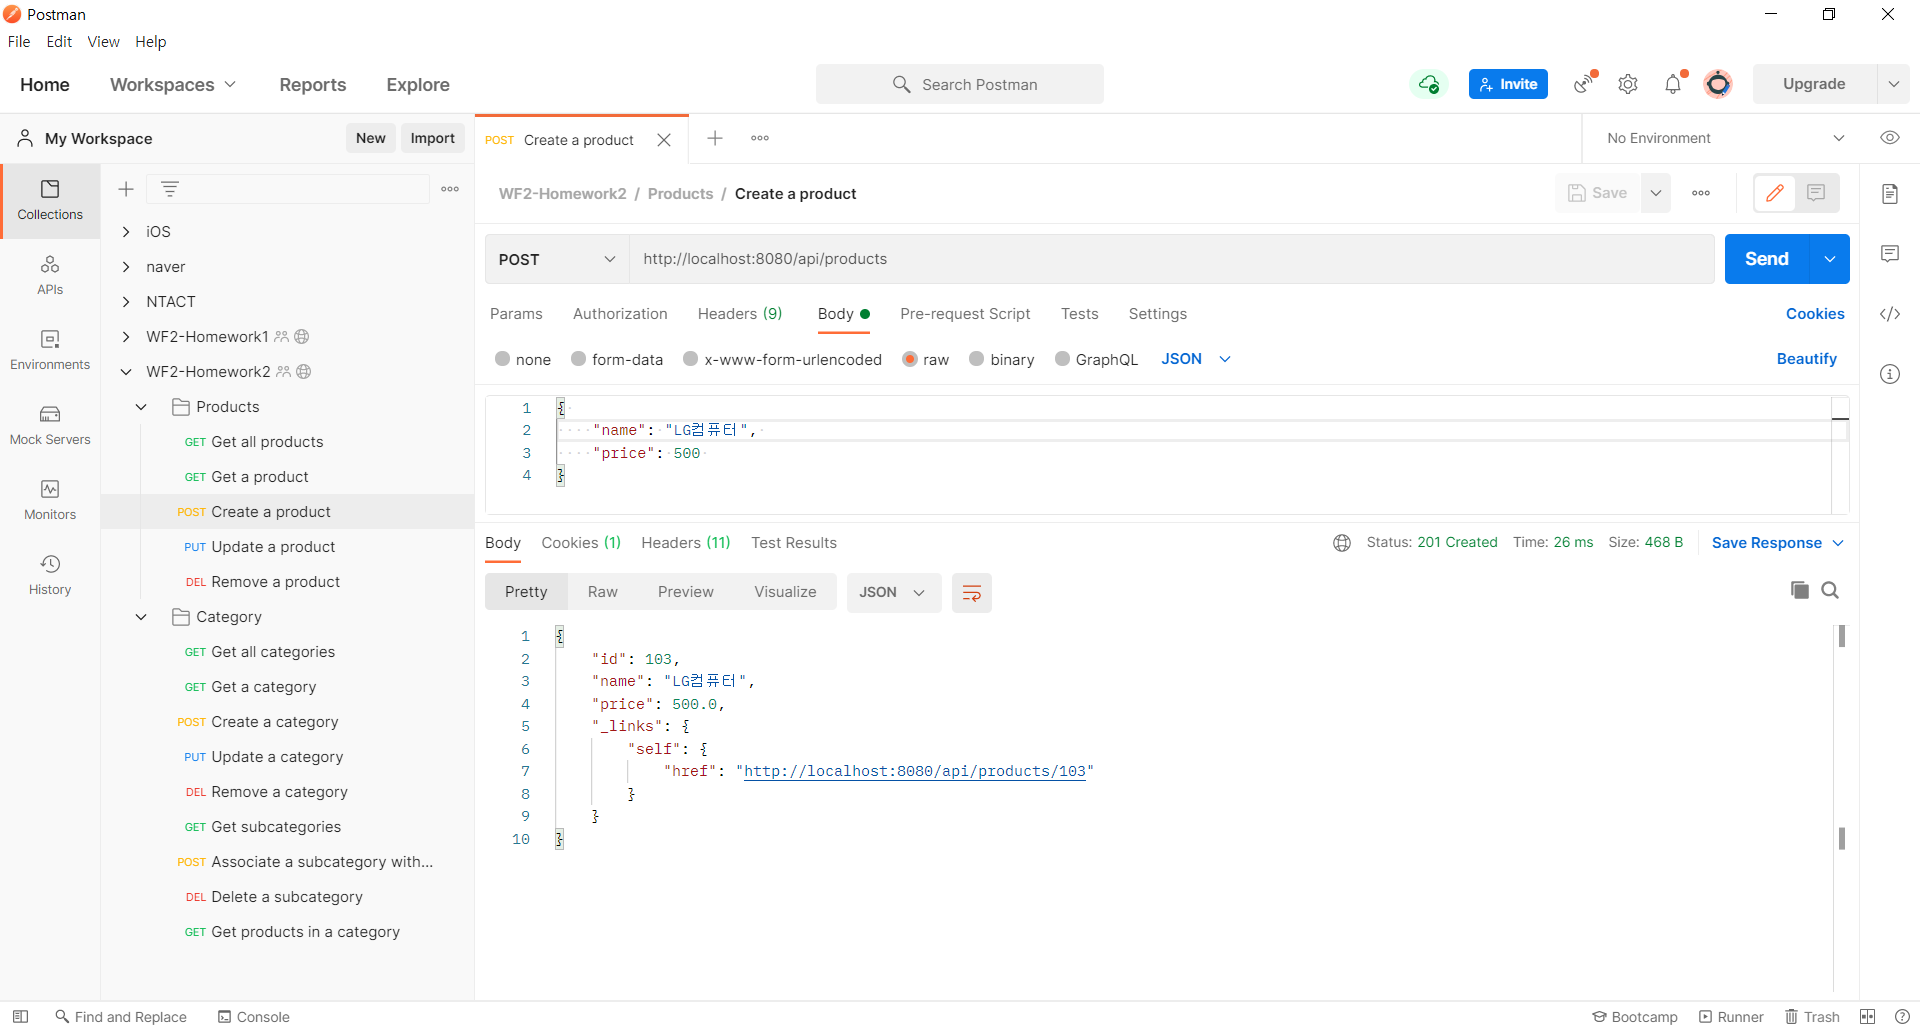Viewport: 1920px width, 1028px height.
Task: Open environment quick look eye icon
Action: click(x=1890, y=138)
